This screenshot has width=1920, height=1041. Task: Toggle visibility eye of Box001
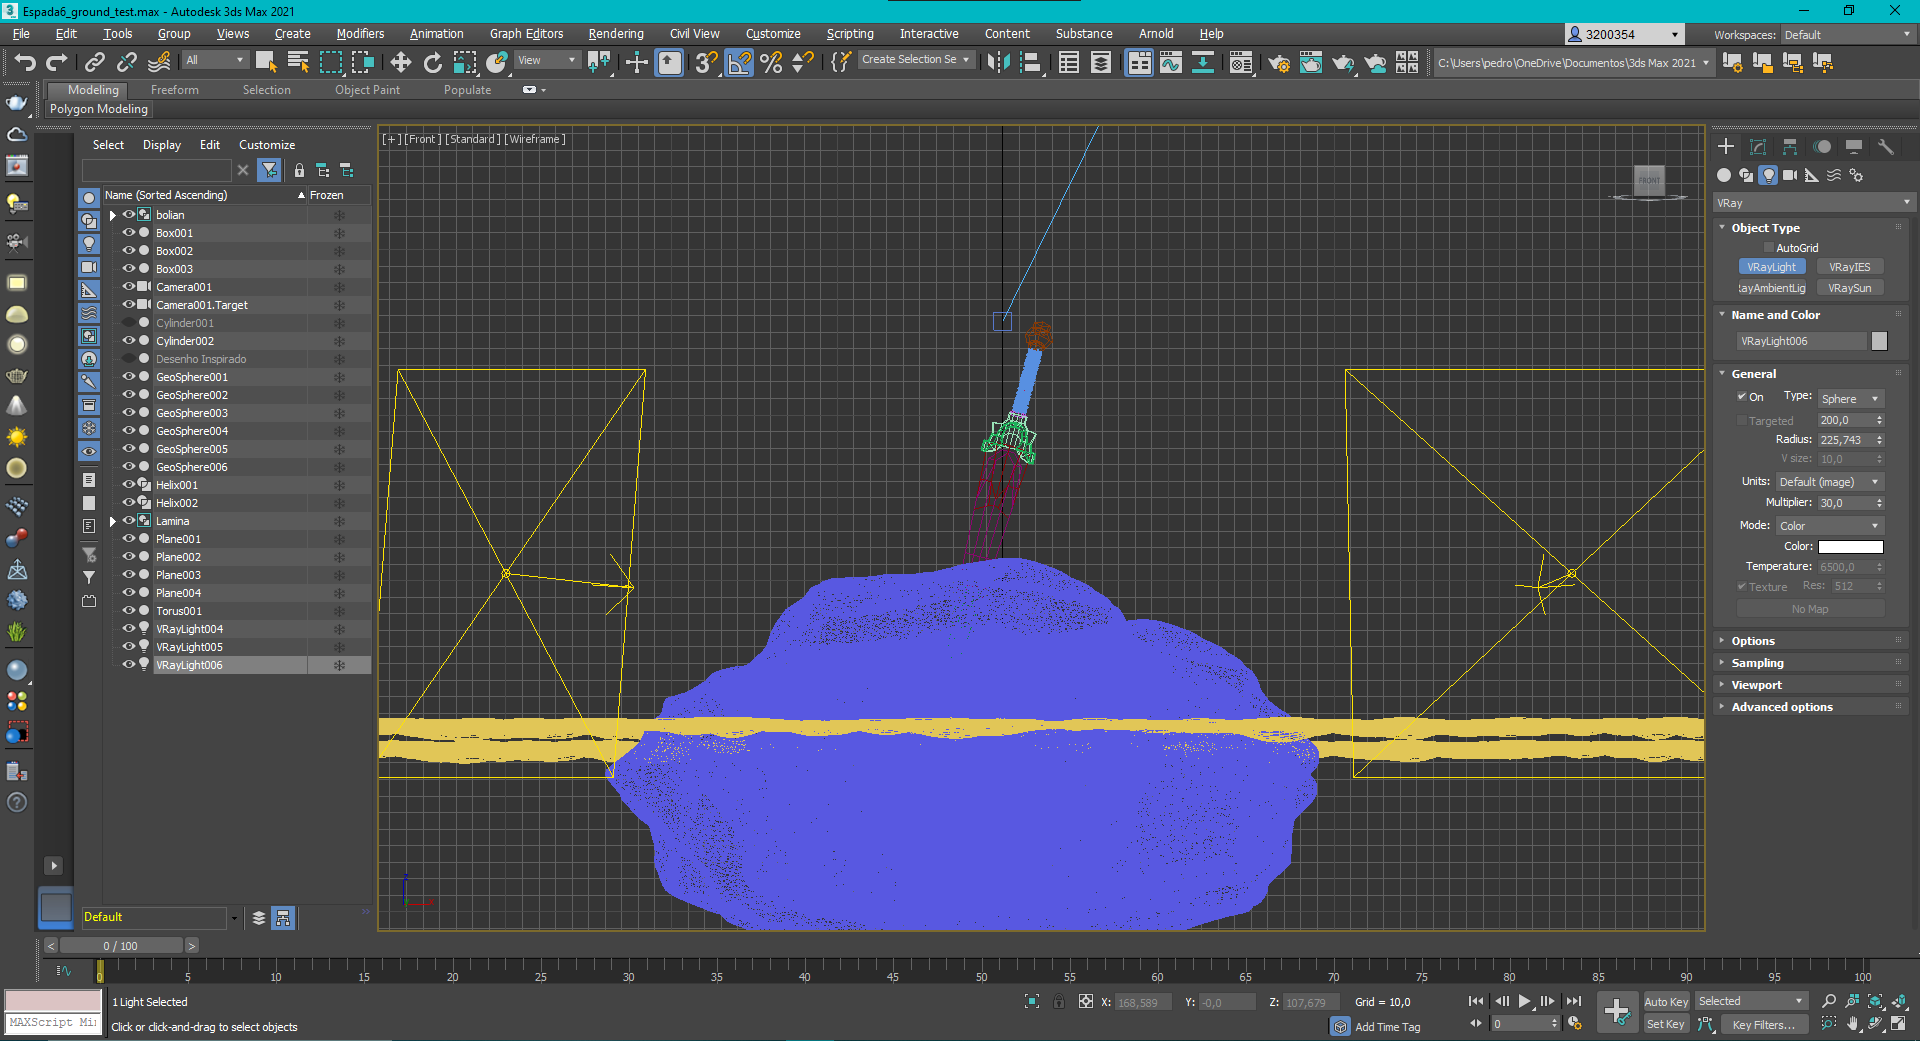[128, 233]
